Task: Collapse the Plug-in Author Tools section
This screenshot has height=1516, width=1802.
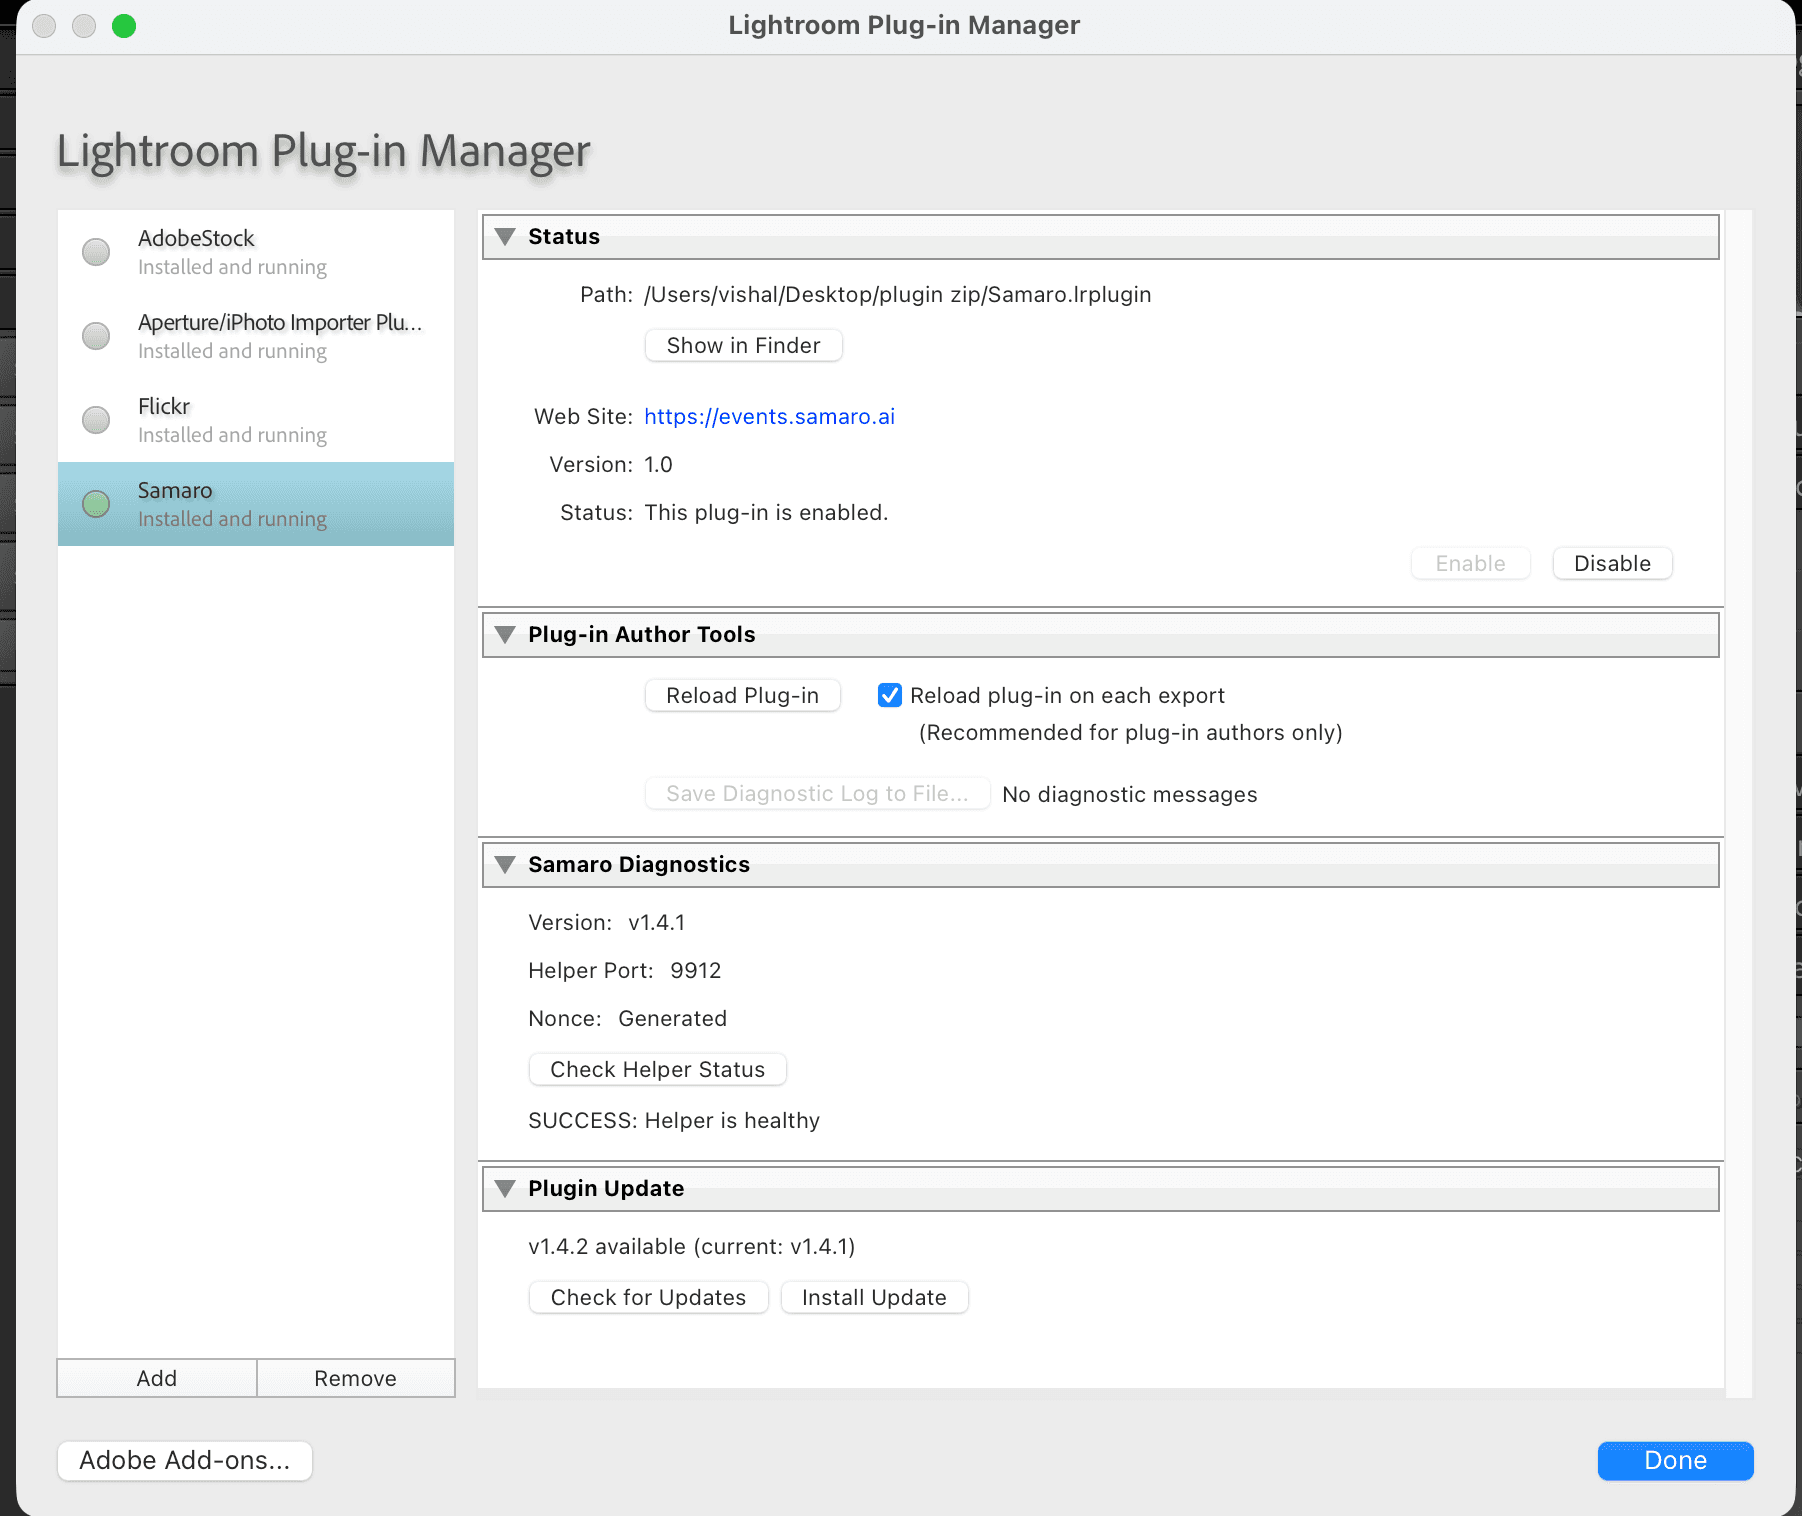Action: pos(505,635)
